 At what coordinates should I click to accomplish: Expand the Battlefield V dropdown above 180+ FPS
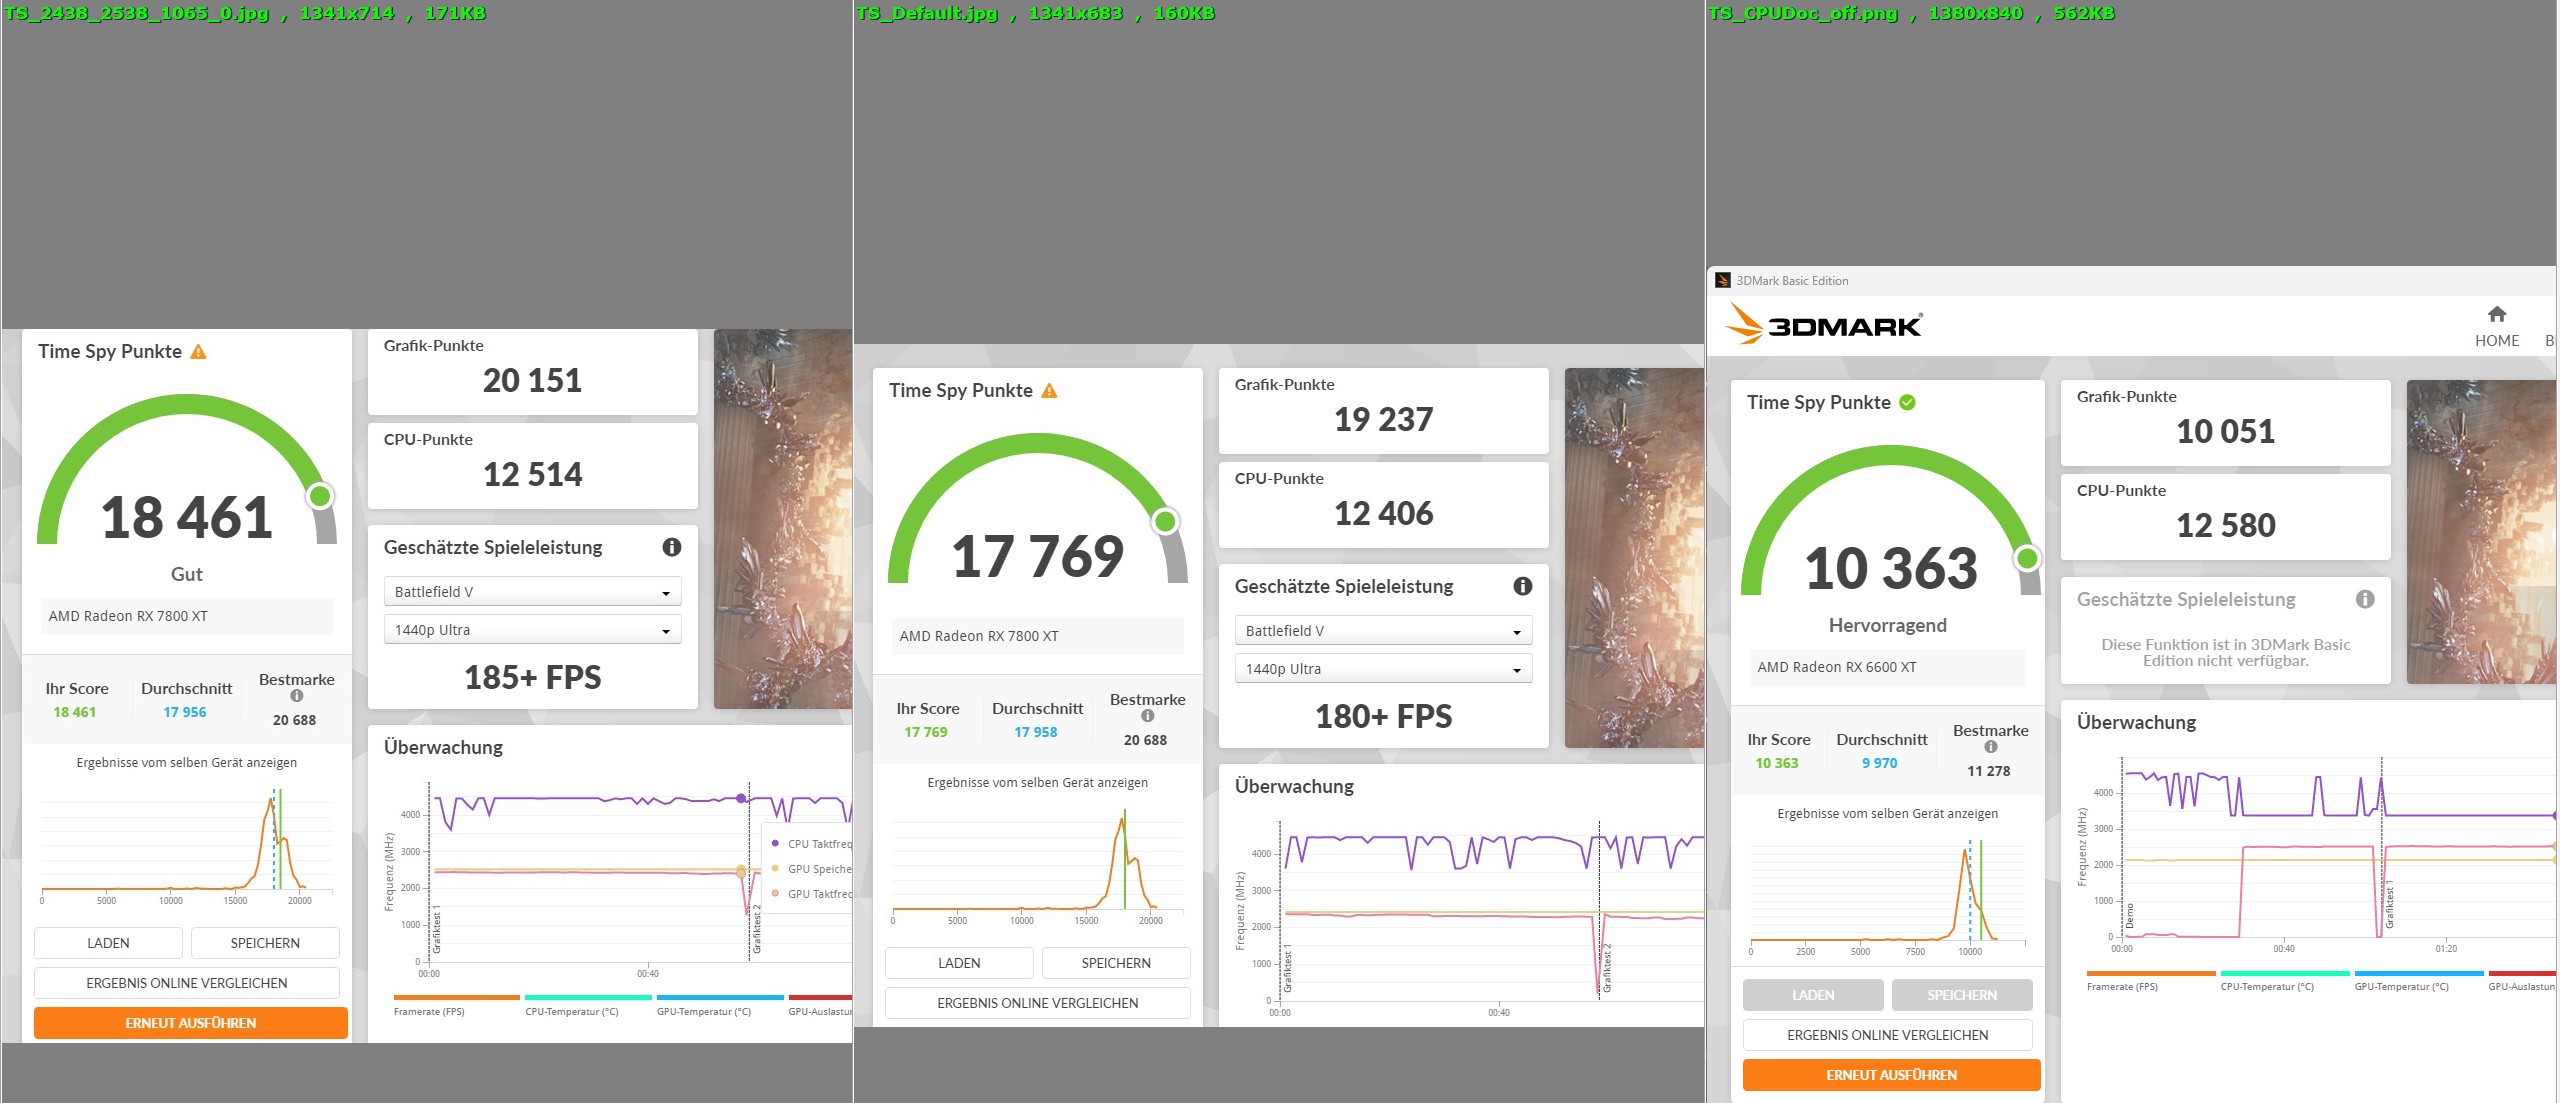point(1383,631)
